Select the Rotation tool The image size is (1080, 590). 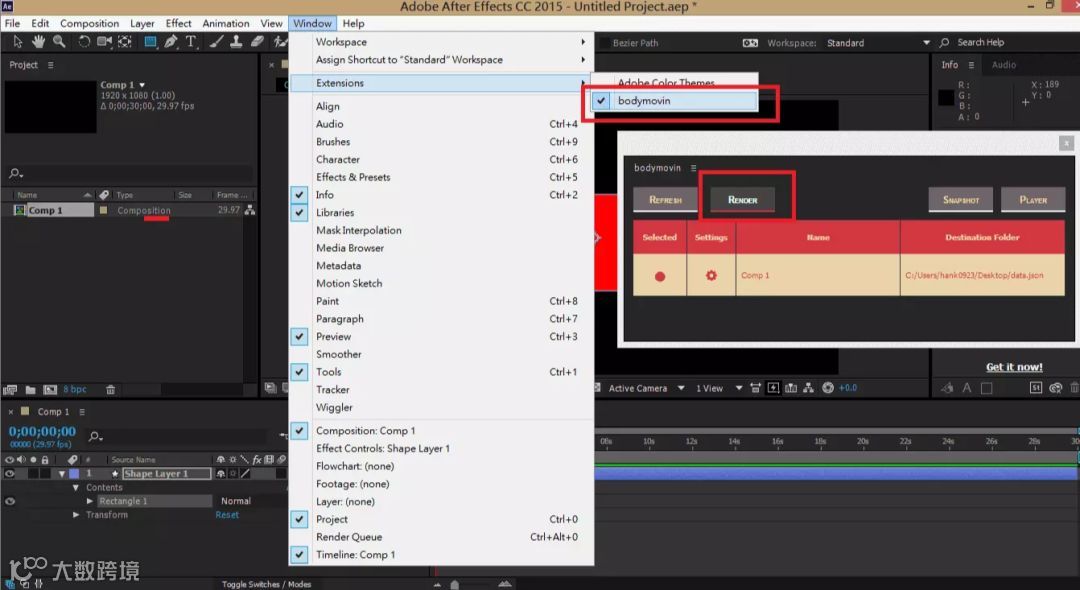pos(84,42)
